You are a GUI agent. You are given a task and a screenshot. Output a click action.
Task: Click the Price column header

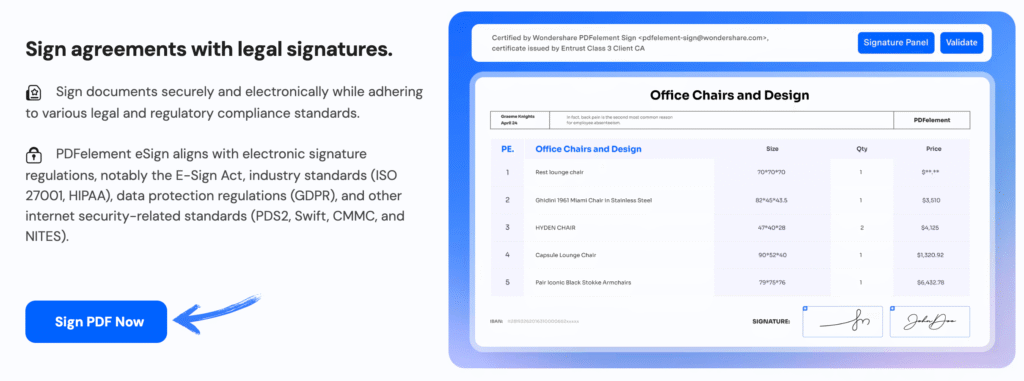pyautogui.click(x=933, y=149)
